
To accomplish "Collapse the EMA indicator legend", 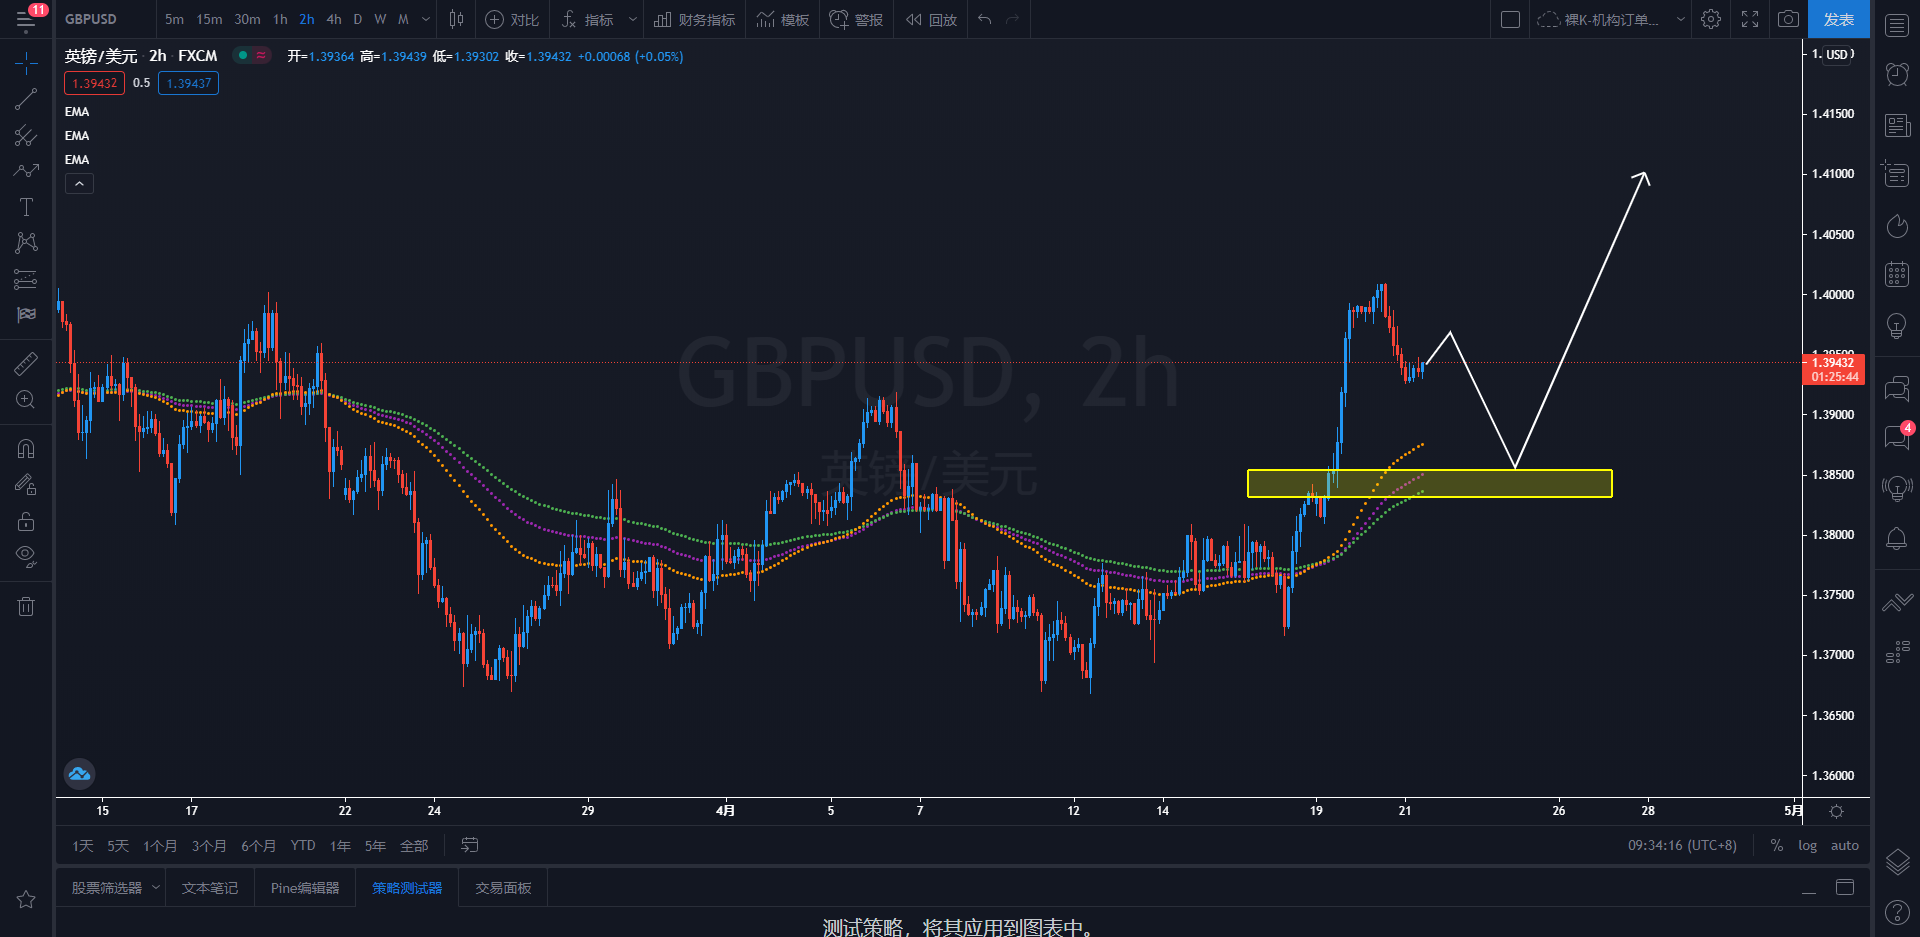I will 80,184.
